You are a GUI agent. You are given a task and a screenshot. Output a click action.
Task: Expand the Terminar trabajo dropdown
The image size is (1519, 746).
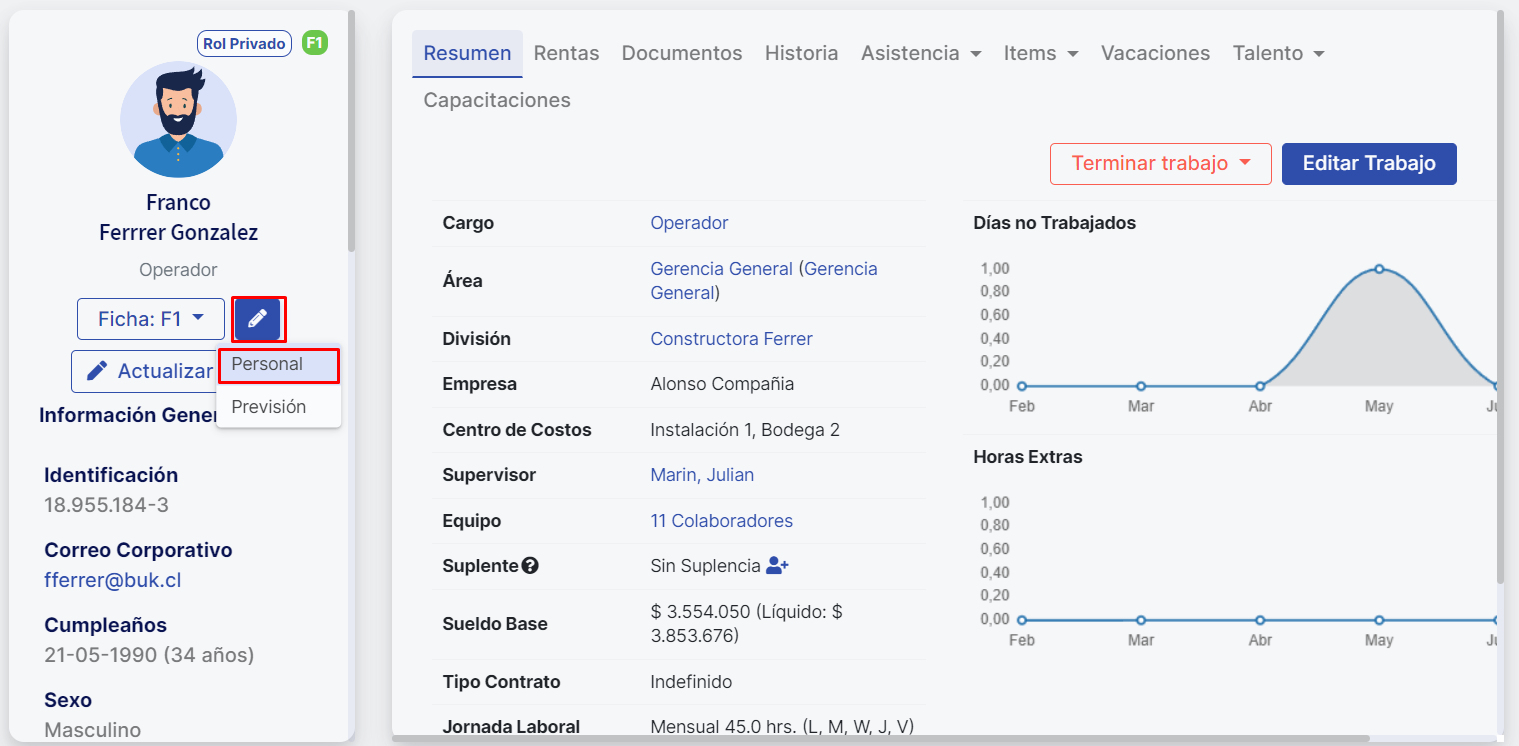tap(1160, 164)
